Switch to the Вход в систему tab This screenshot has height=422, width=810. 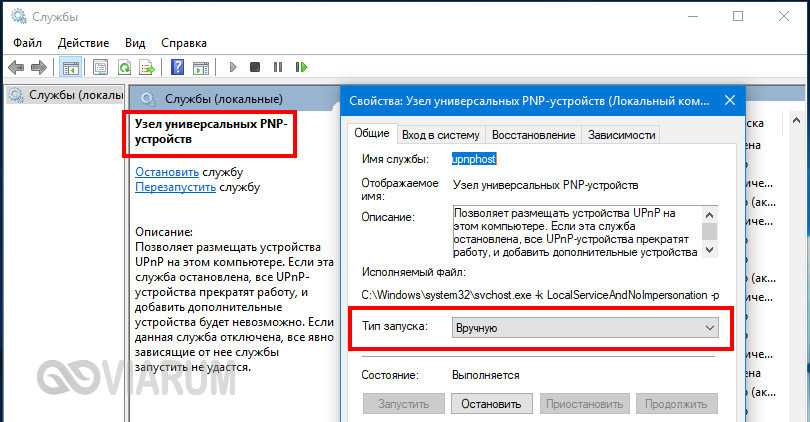(441, 135)
